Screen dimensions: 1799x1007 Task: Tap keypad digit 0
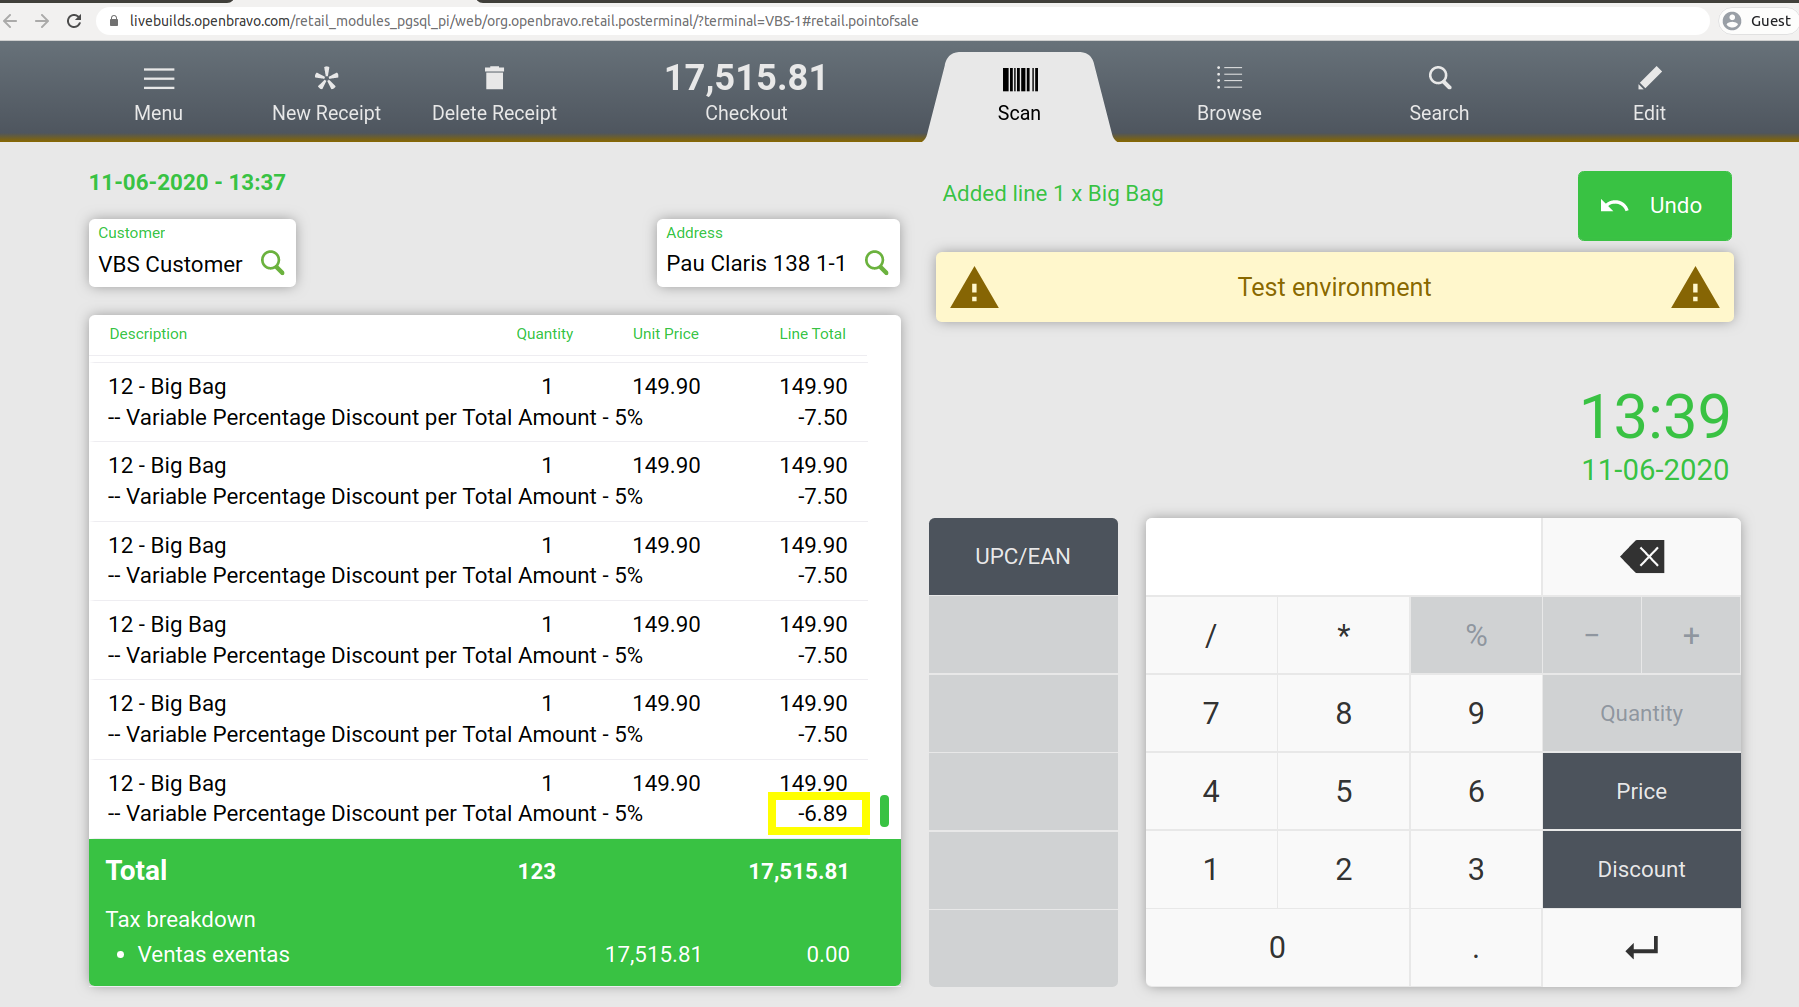pos(1277,947)
